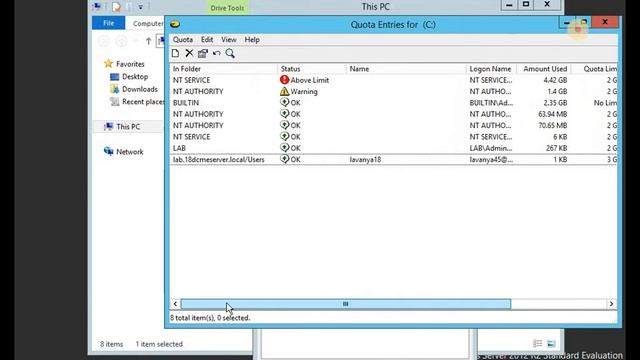Click the Downloads folder icon in sidebar
The image size is (640, 360).
(x=115, y=89)
